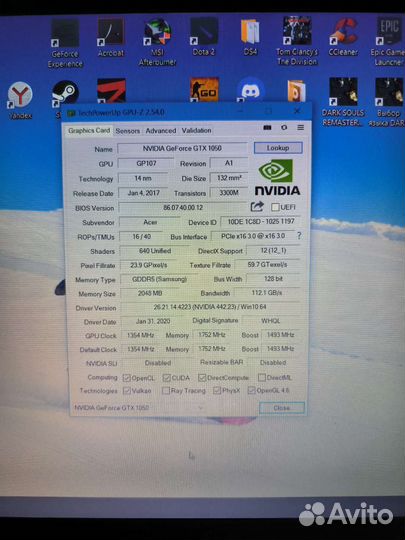Screen dimensions: 405x540
Task: Open the GPU-Z hamburger menu
Action: pos(300,128)
